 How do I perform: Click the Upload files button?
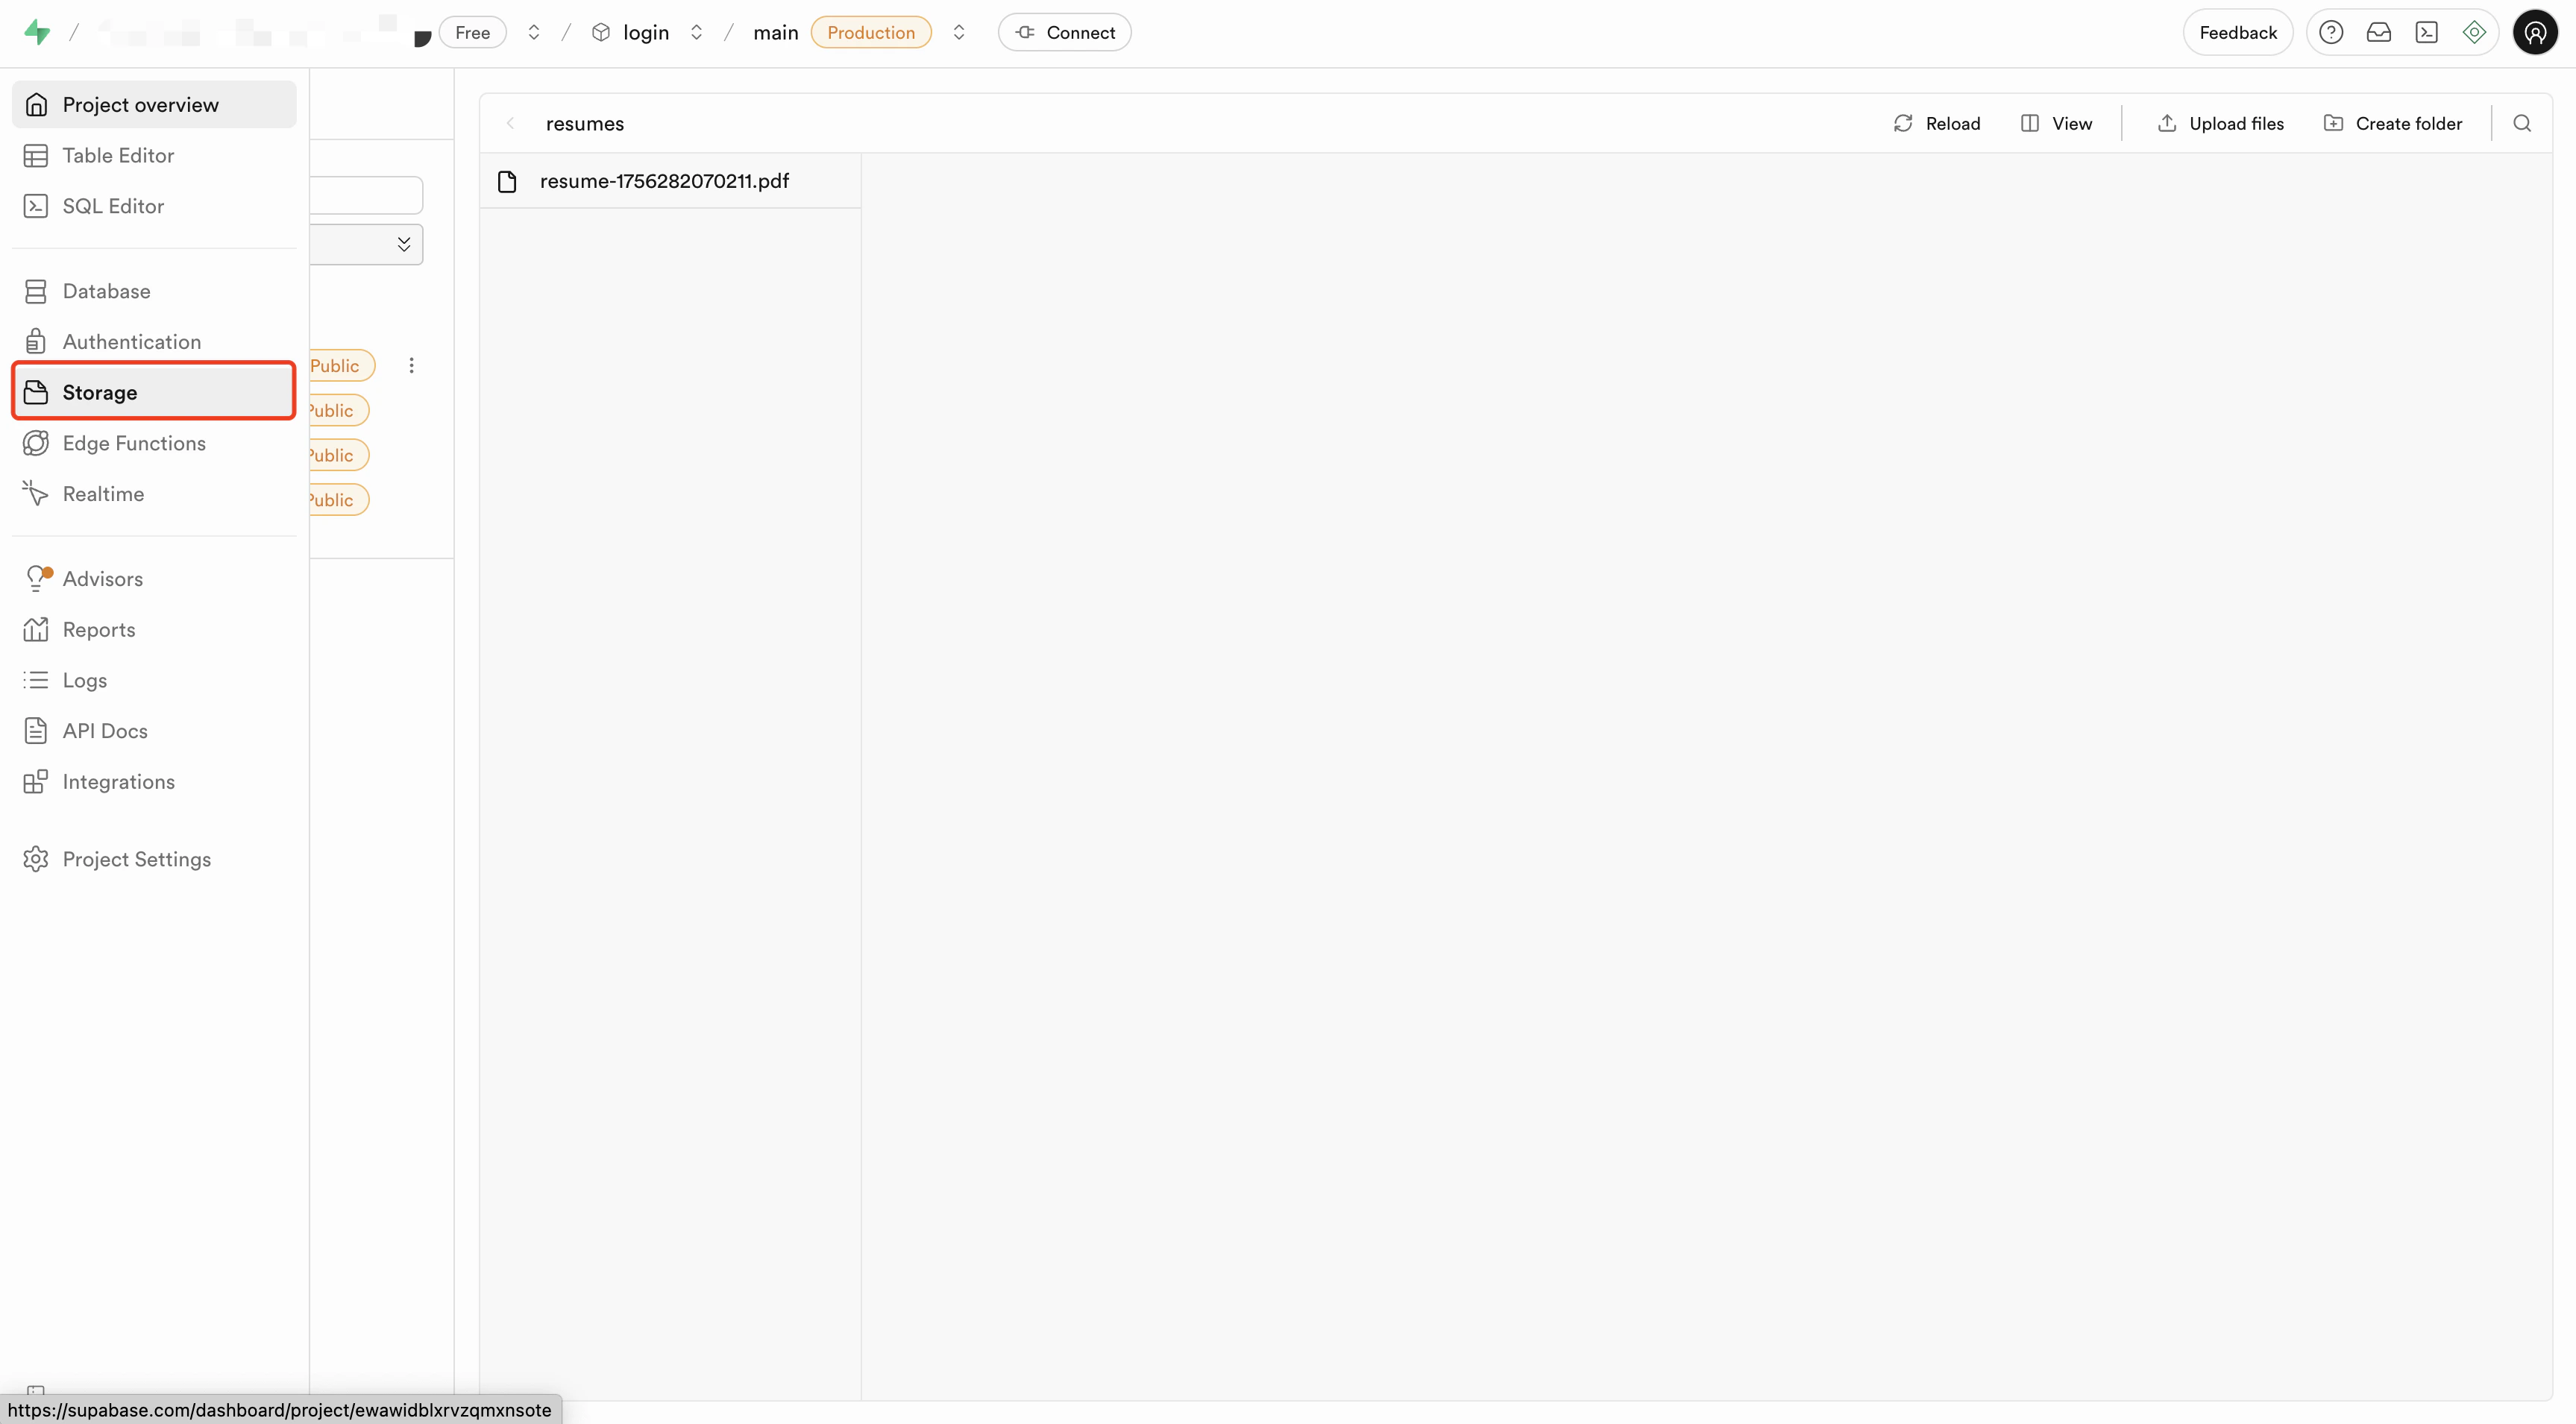[2220, 123]
